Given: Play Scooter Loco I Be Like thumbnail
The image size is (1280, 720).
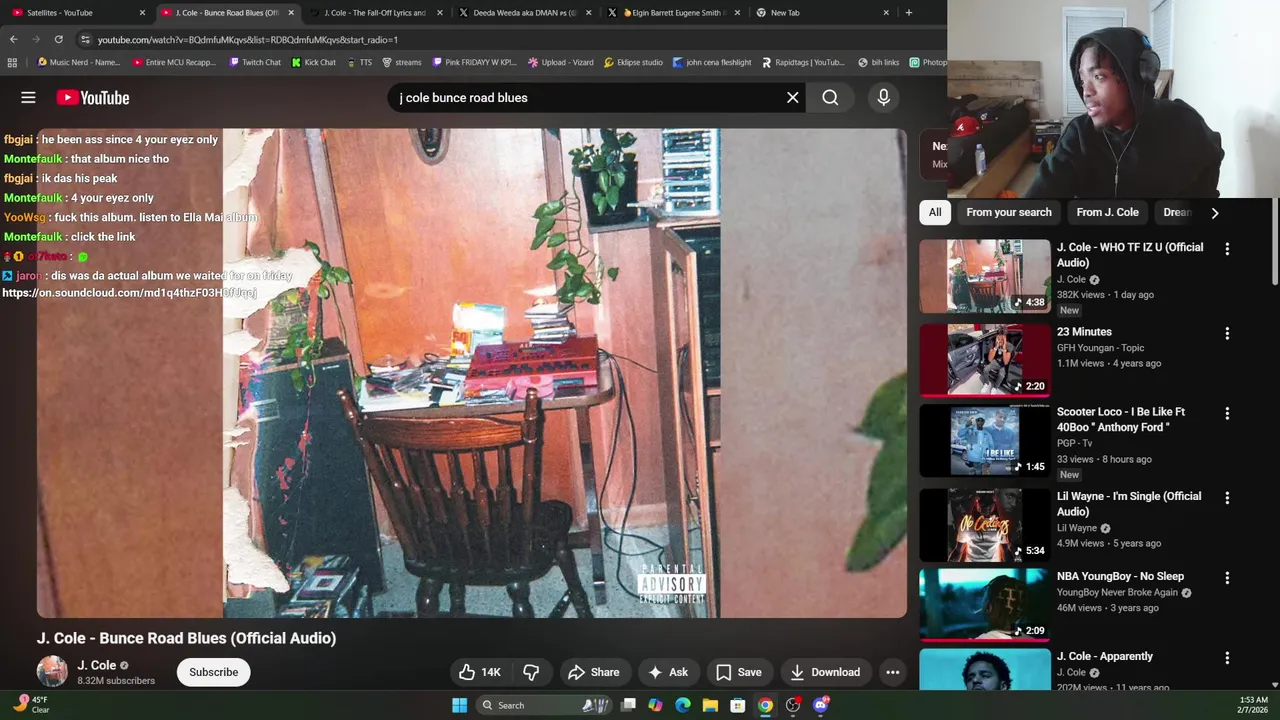Looking at the screenshot, I should tap(984, 441).
